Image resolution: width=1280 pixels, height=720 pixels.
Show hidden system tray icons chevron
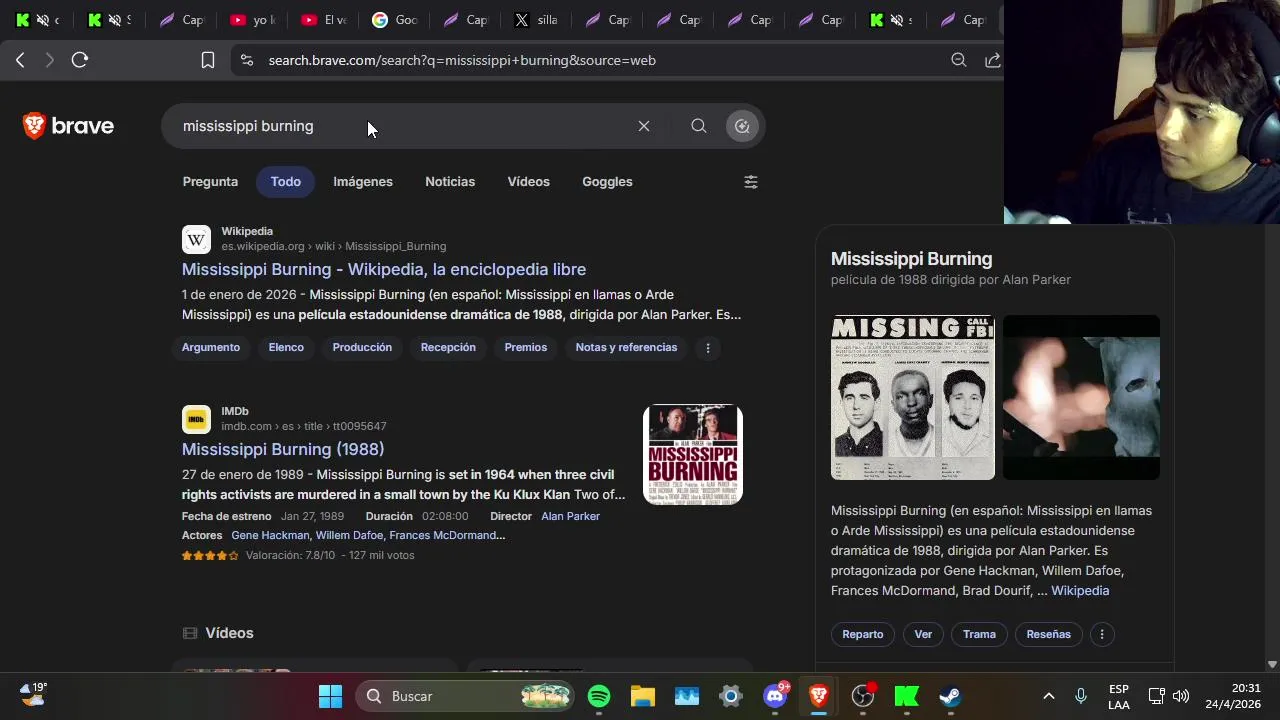click(1049, 696)
